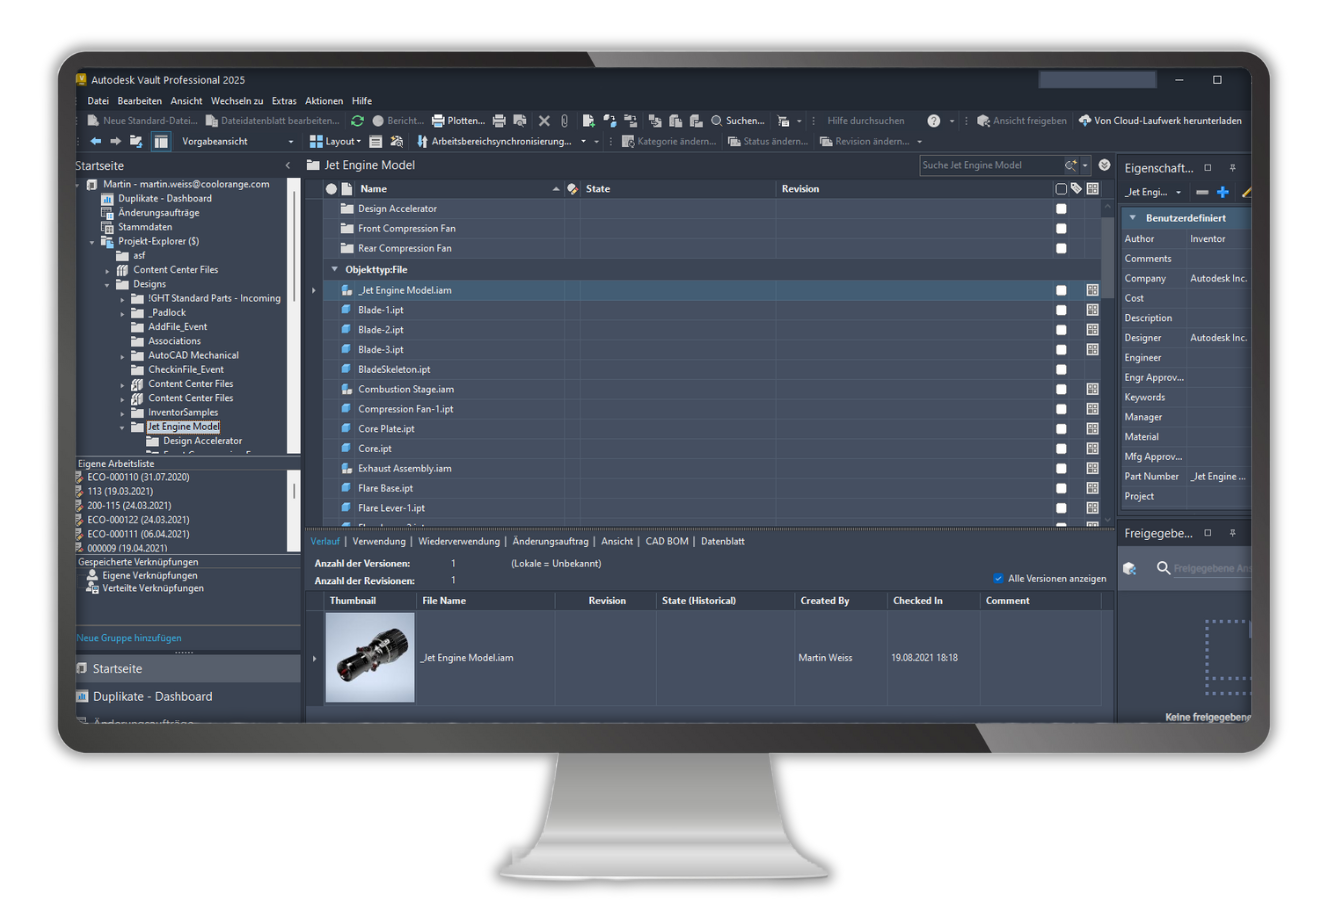Click the Status ändern toolbar button

point(768,142)
